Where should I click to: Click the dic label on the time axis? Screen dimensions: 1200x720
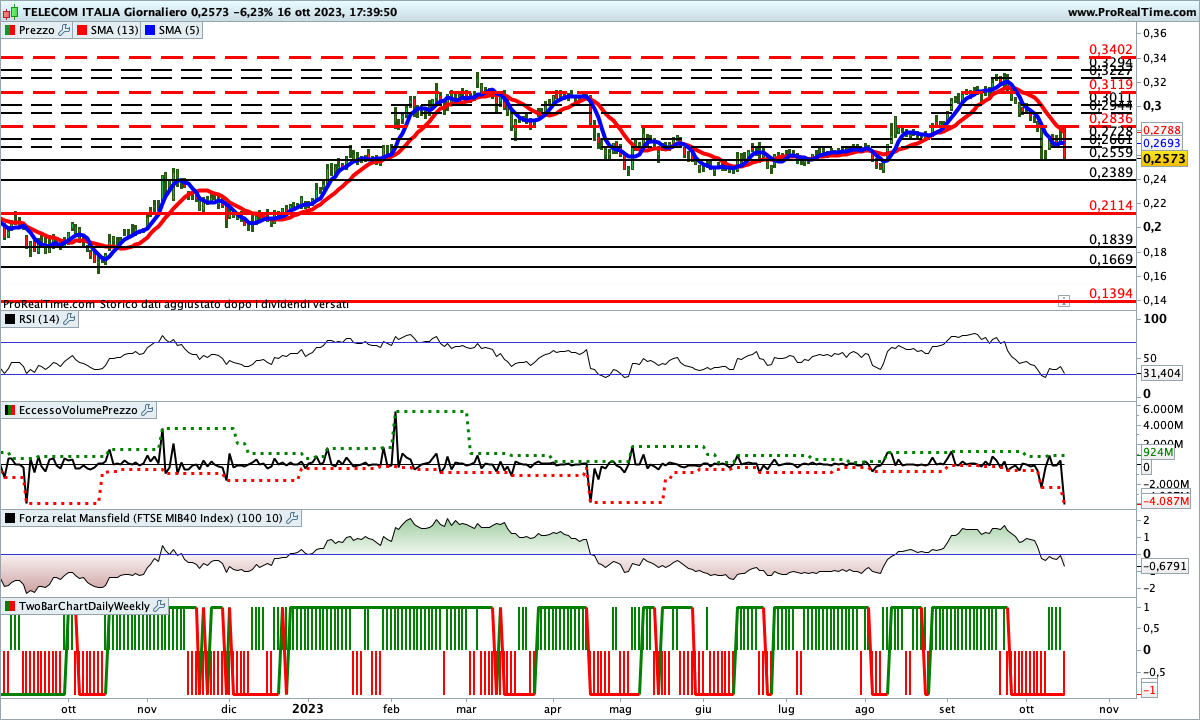(x=229, y=708)
